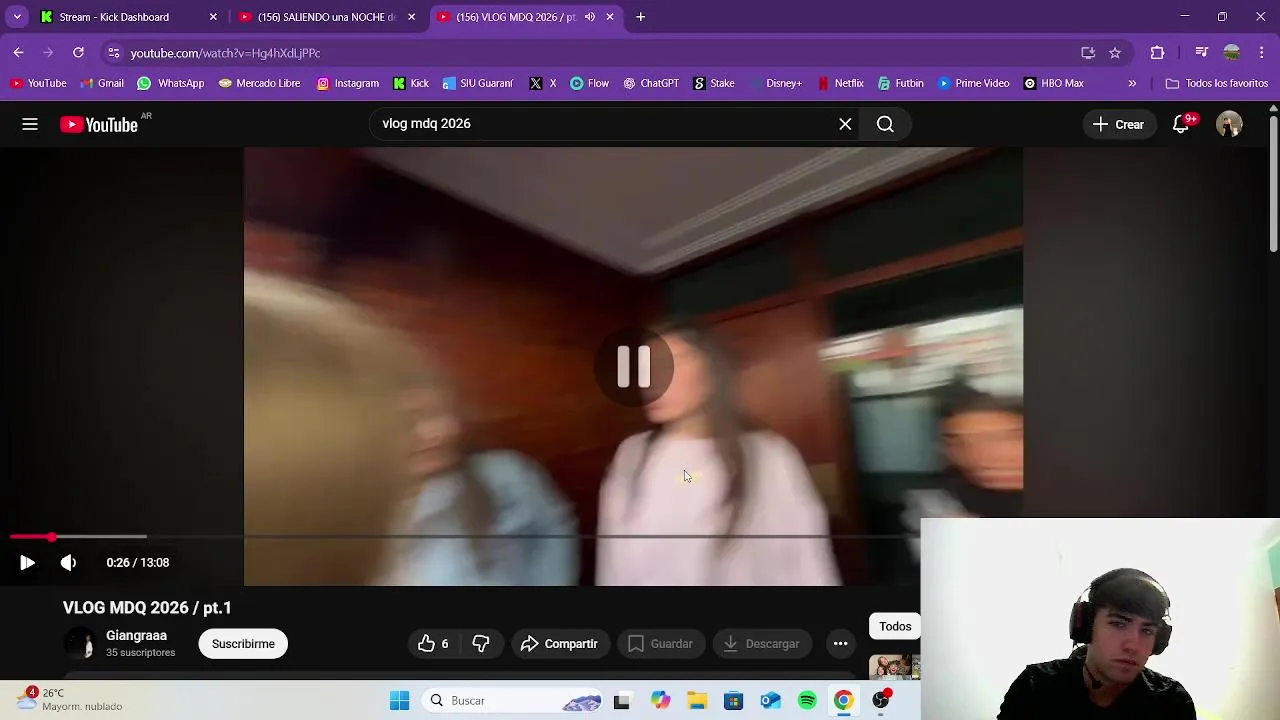
Task: Open the Disney+ bookmark
Action: click(776, 83)
